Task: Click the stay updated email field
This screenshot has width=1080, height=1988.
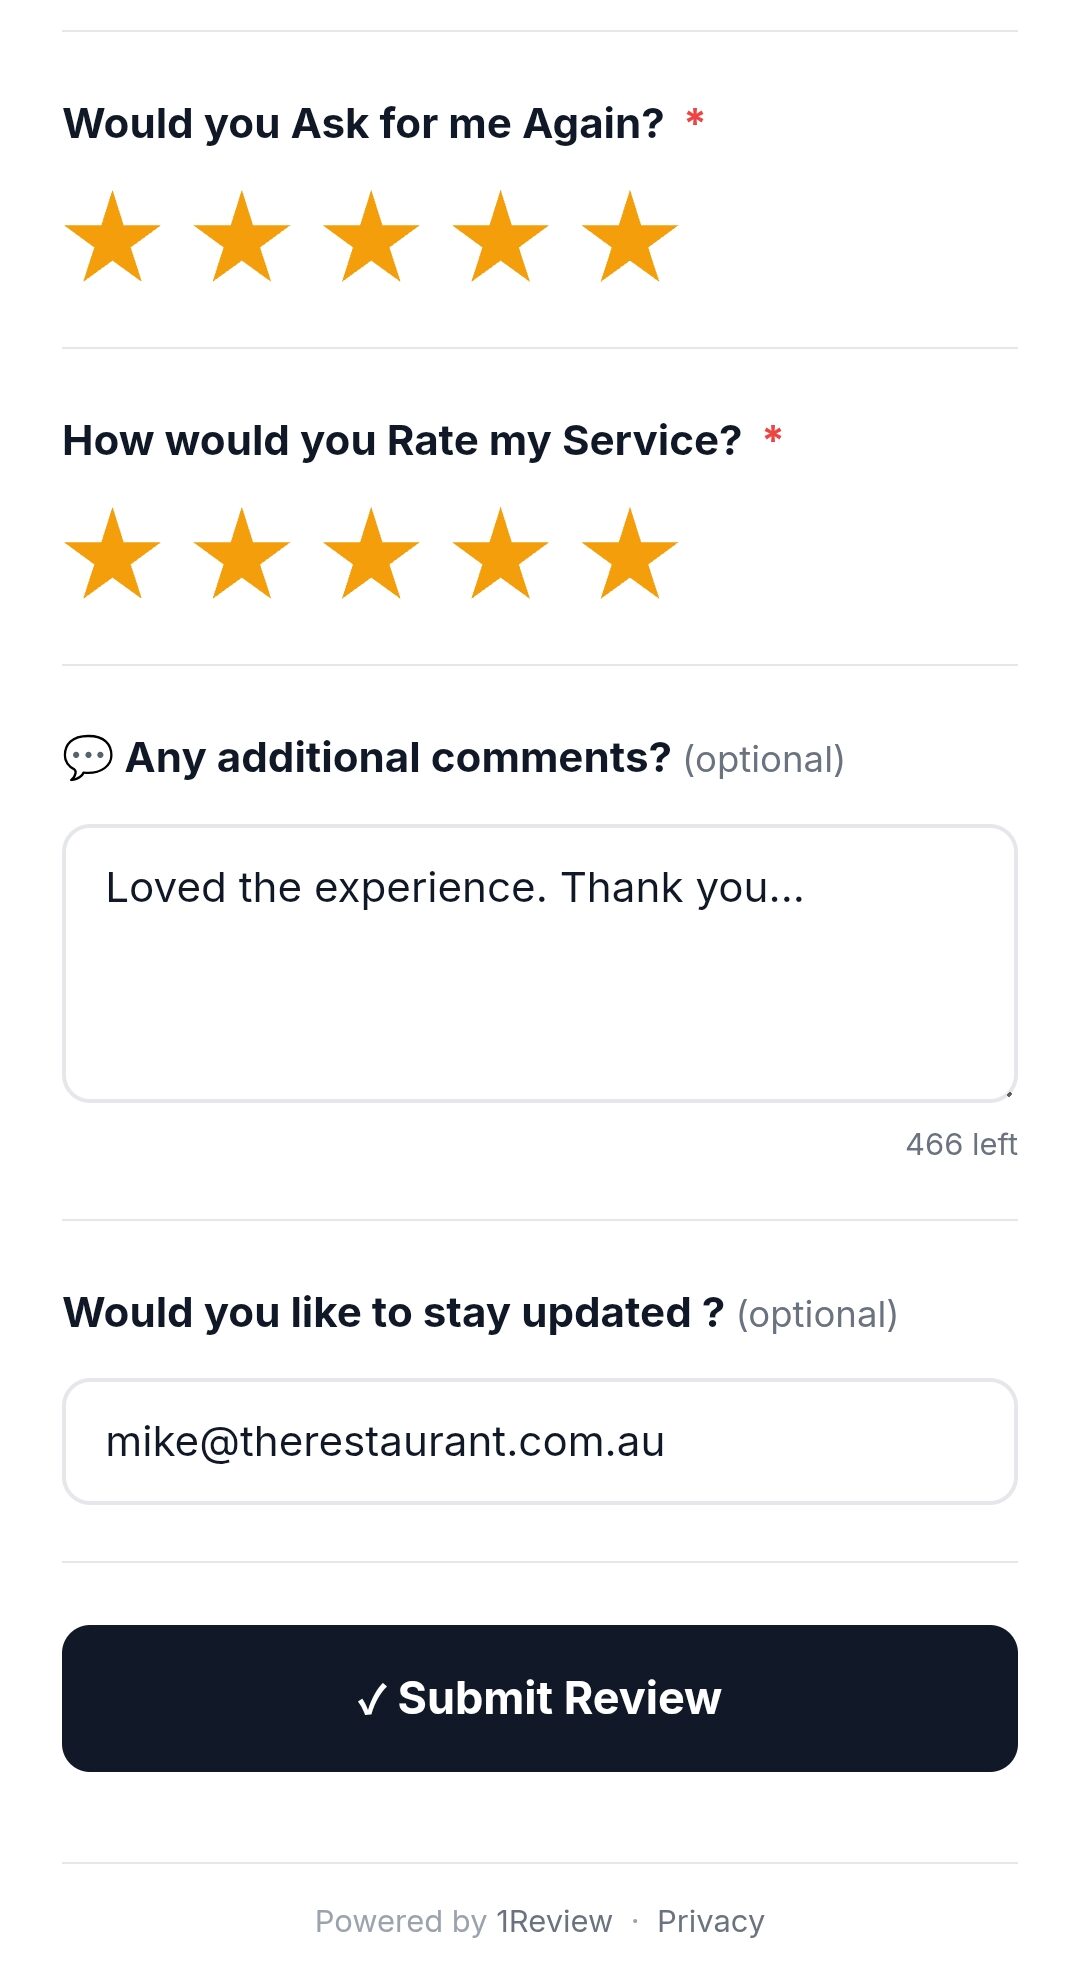Action: [540, 1442]
